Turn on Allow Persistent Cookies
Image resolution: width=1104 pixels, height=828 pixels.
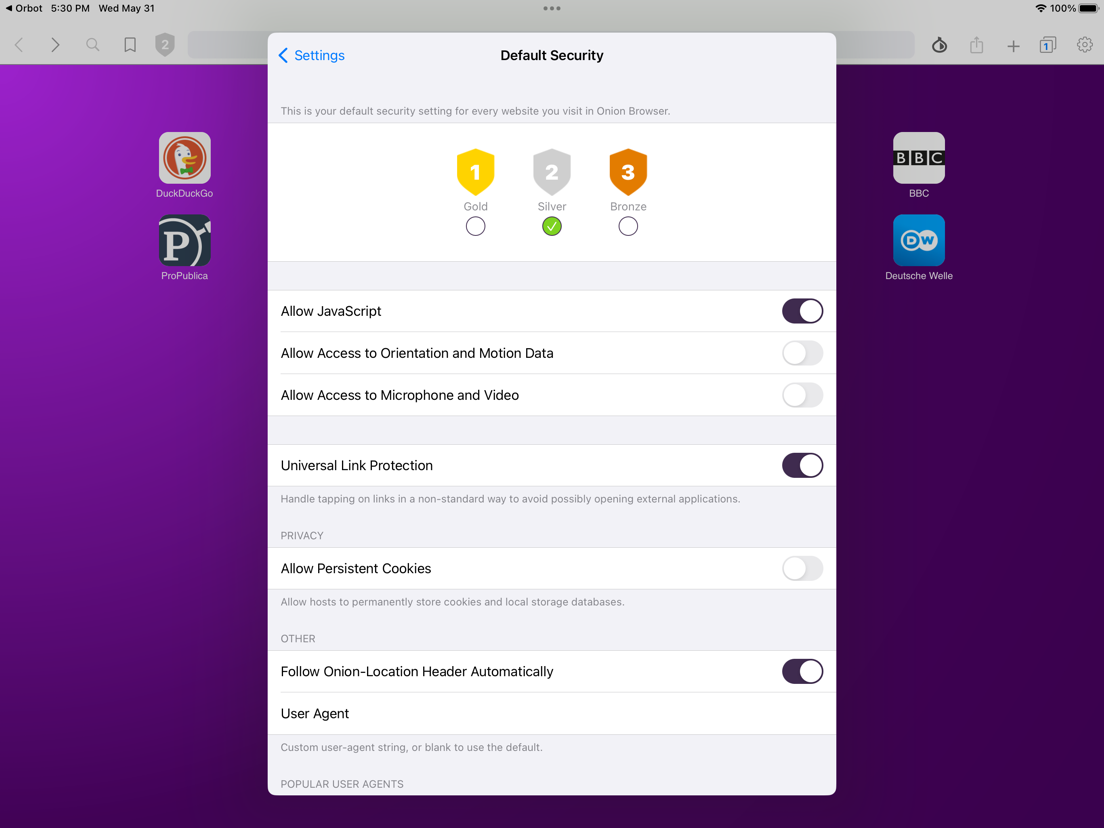pyautogui.click(x=802, y=568)
